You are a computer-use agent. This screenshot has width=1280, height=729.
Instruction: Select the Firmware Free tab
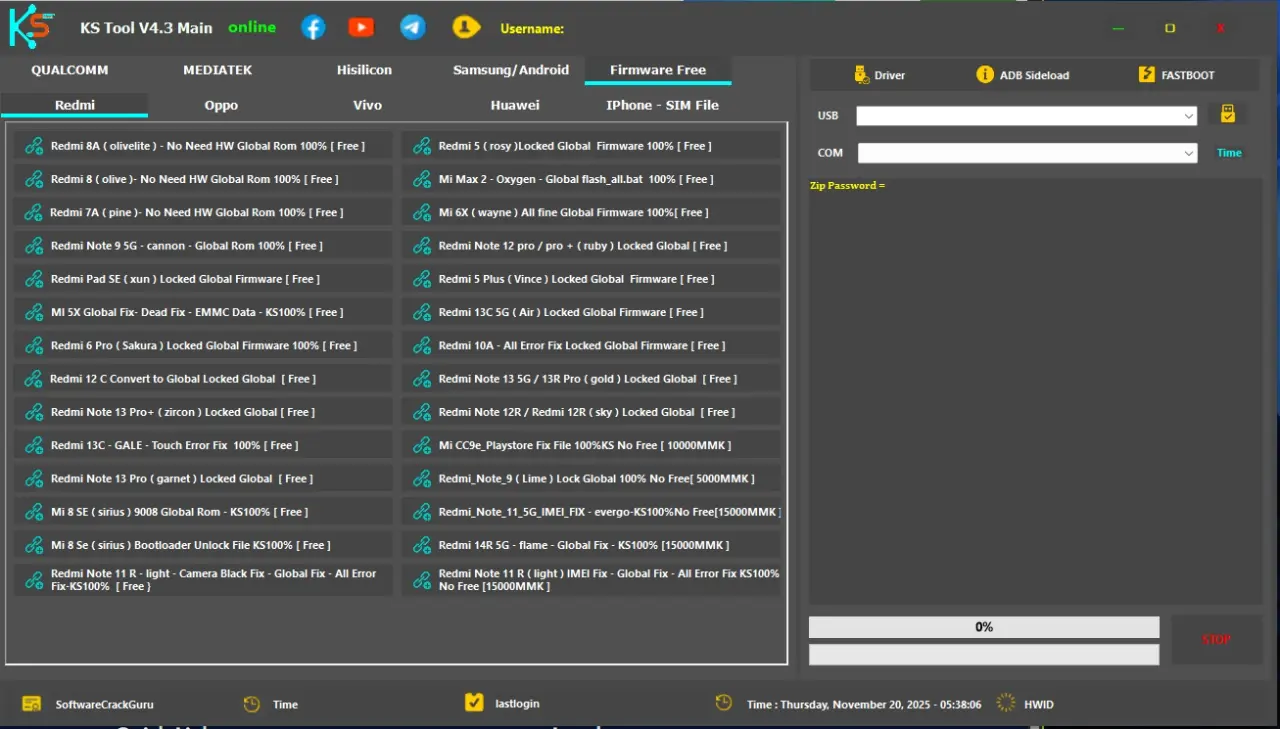click(658, 70)
